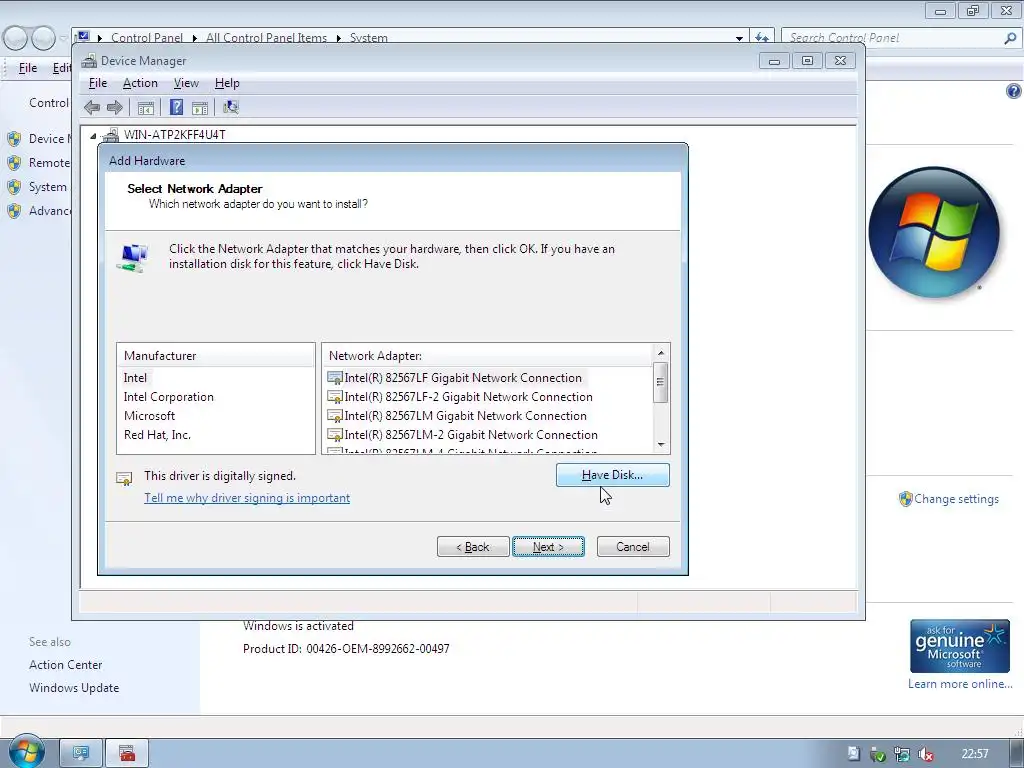Click the Forward arrow in Device Manager toolbar
The image size is (1024, 768).
click(x=115, y=108)
